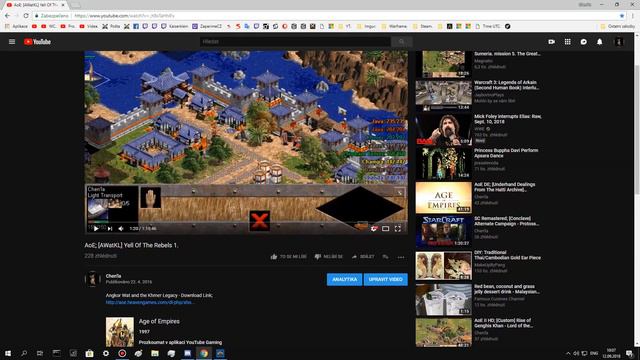Open SC Remastered Conclave video thumbnail
This screenshot has width=640, height=360.
(444, 231)
